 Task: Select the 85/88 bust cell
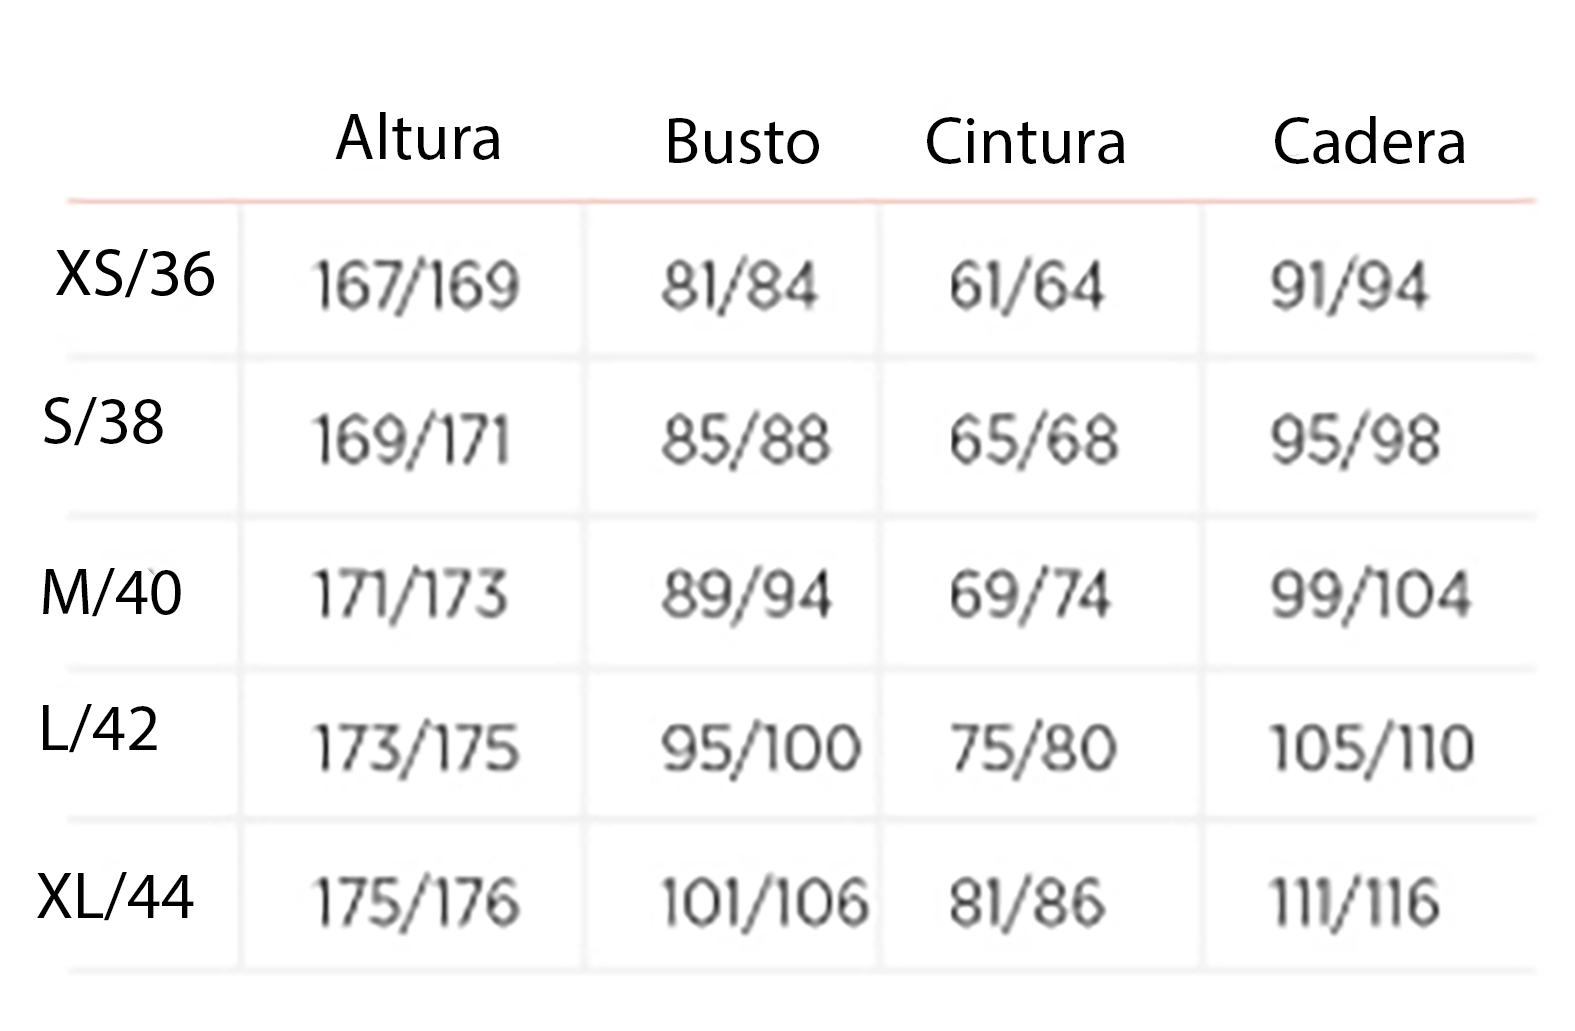click(x=745, y=440)
